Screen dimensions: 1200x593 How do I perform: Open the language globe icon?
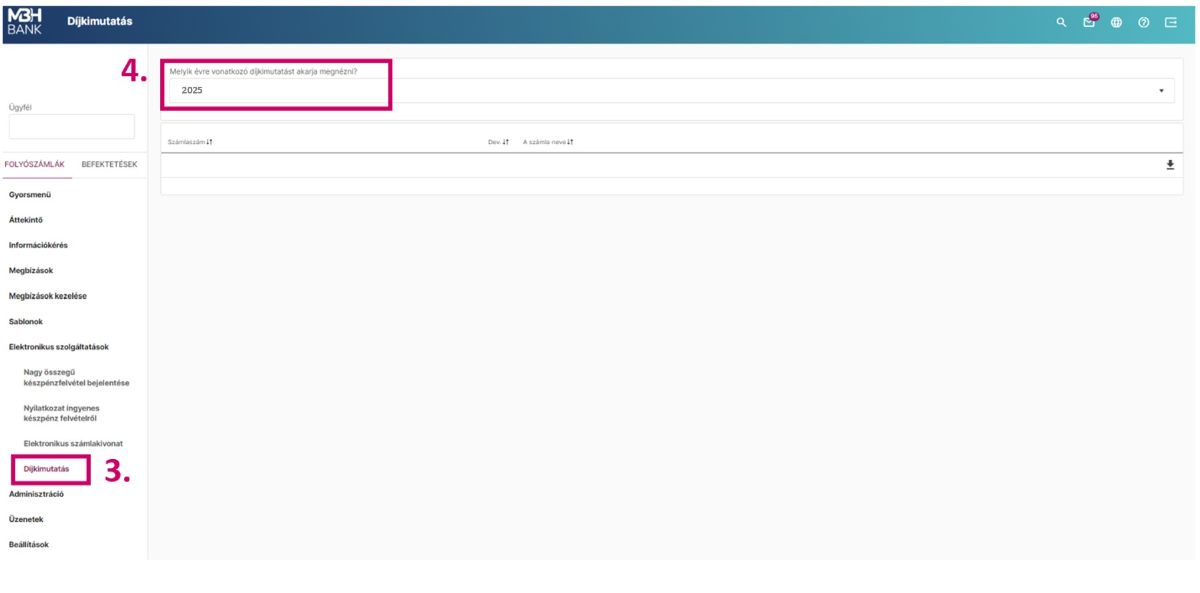(1116, 22)
